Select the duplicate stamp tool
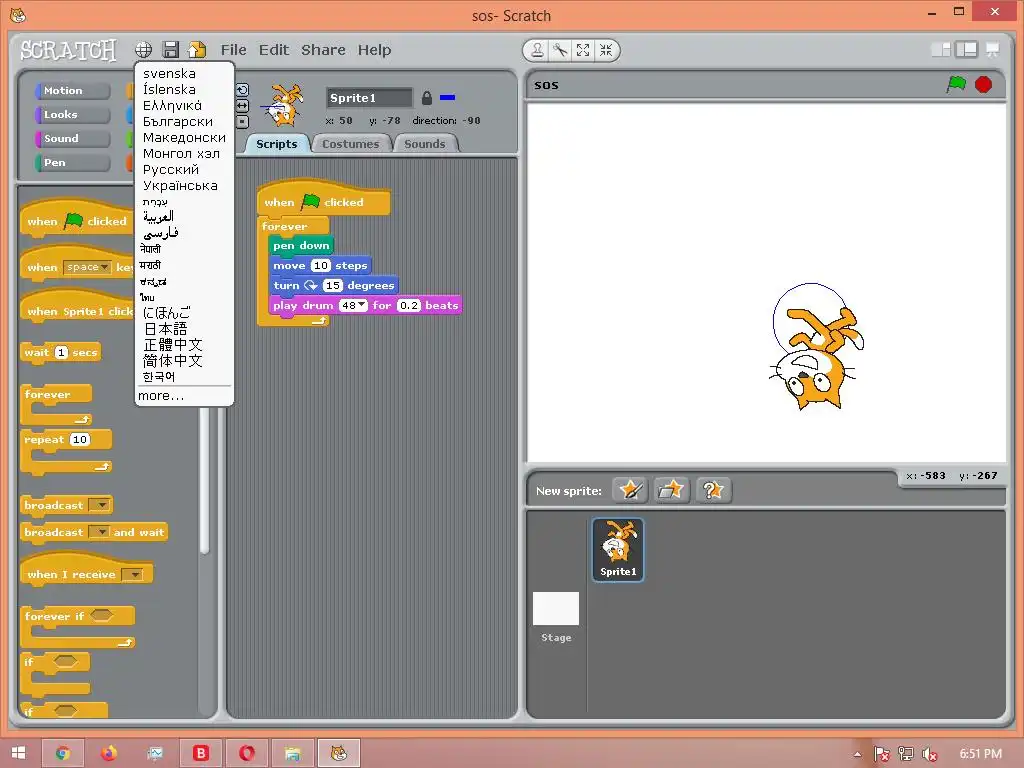 click(x=537, y=50)
